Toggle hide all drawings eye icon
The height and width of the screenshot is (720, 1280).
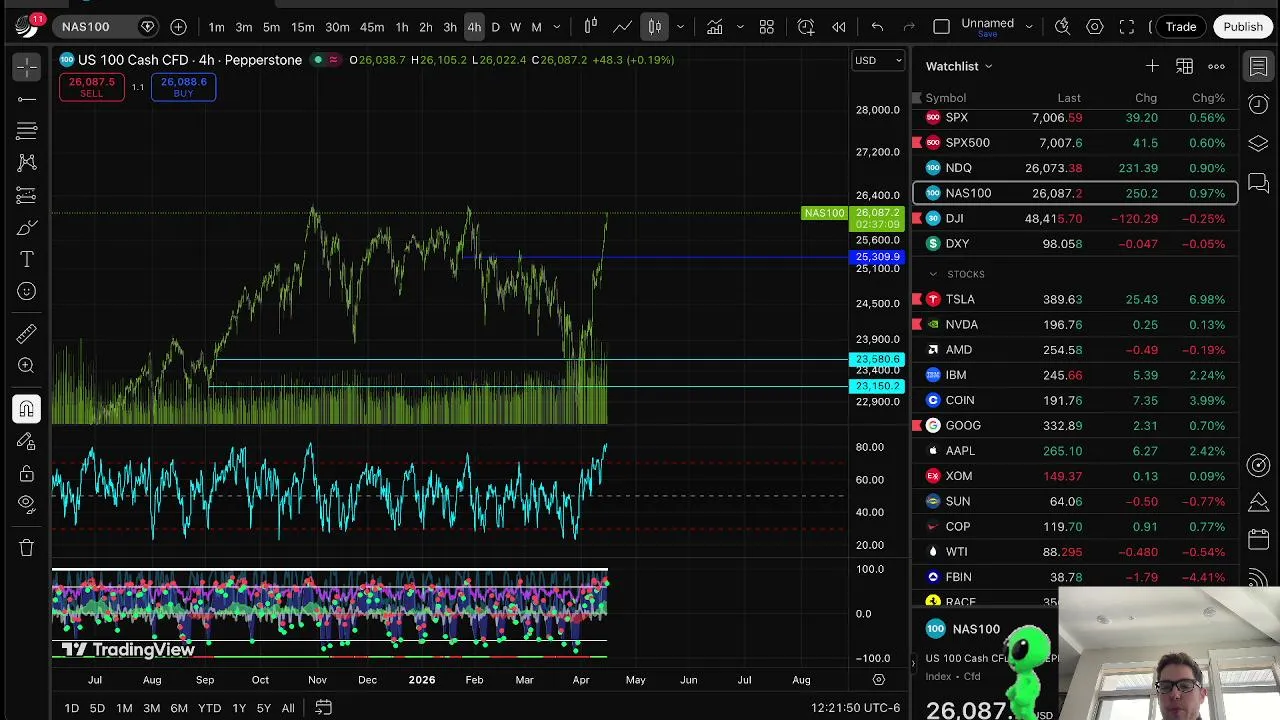[27, 504]
